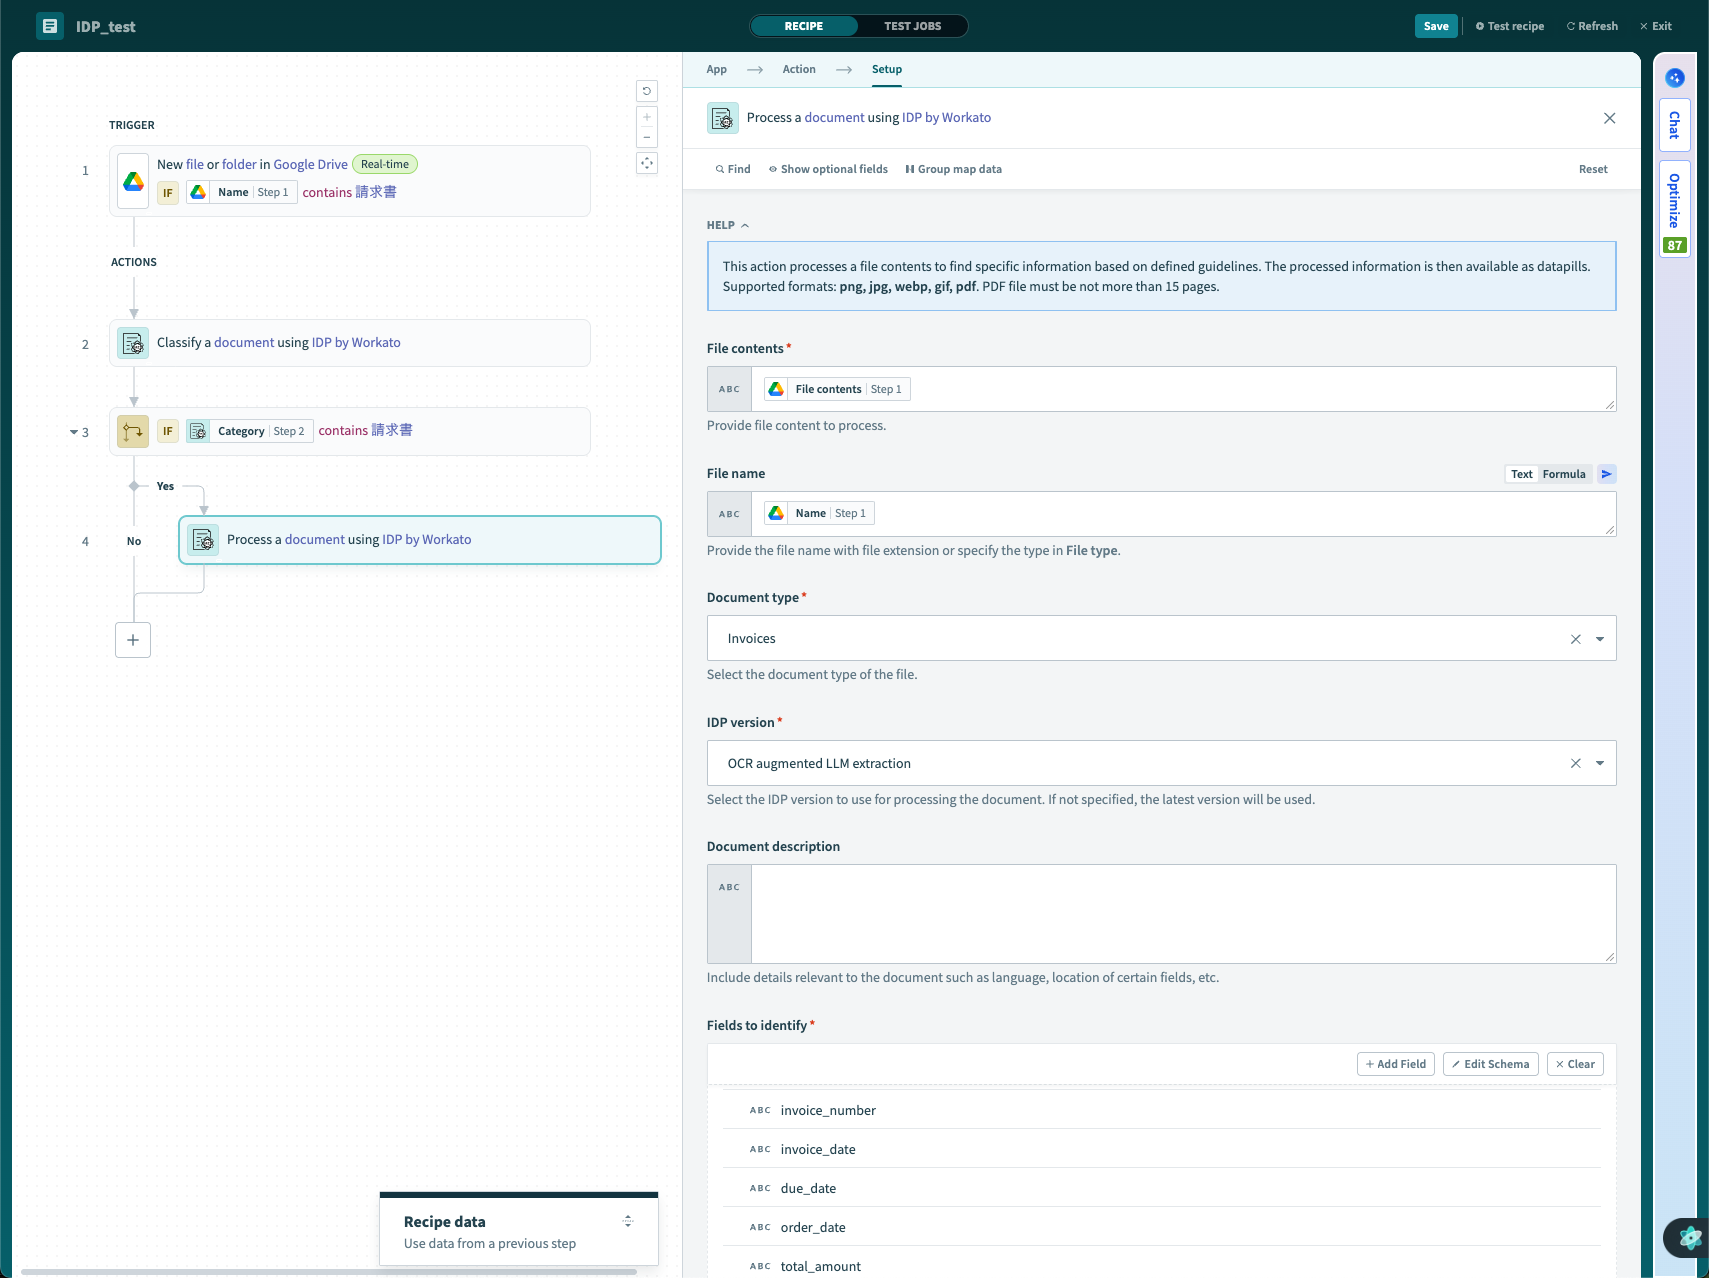Click the invoice_number field row
Screen dimensions: 1709x1278
[x=1162, y=1110]
